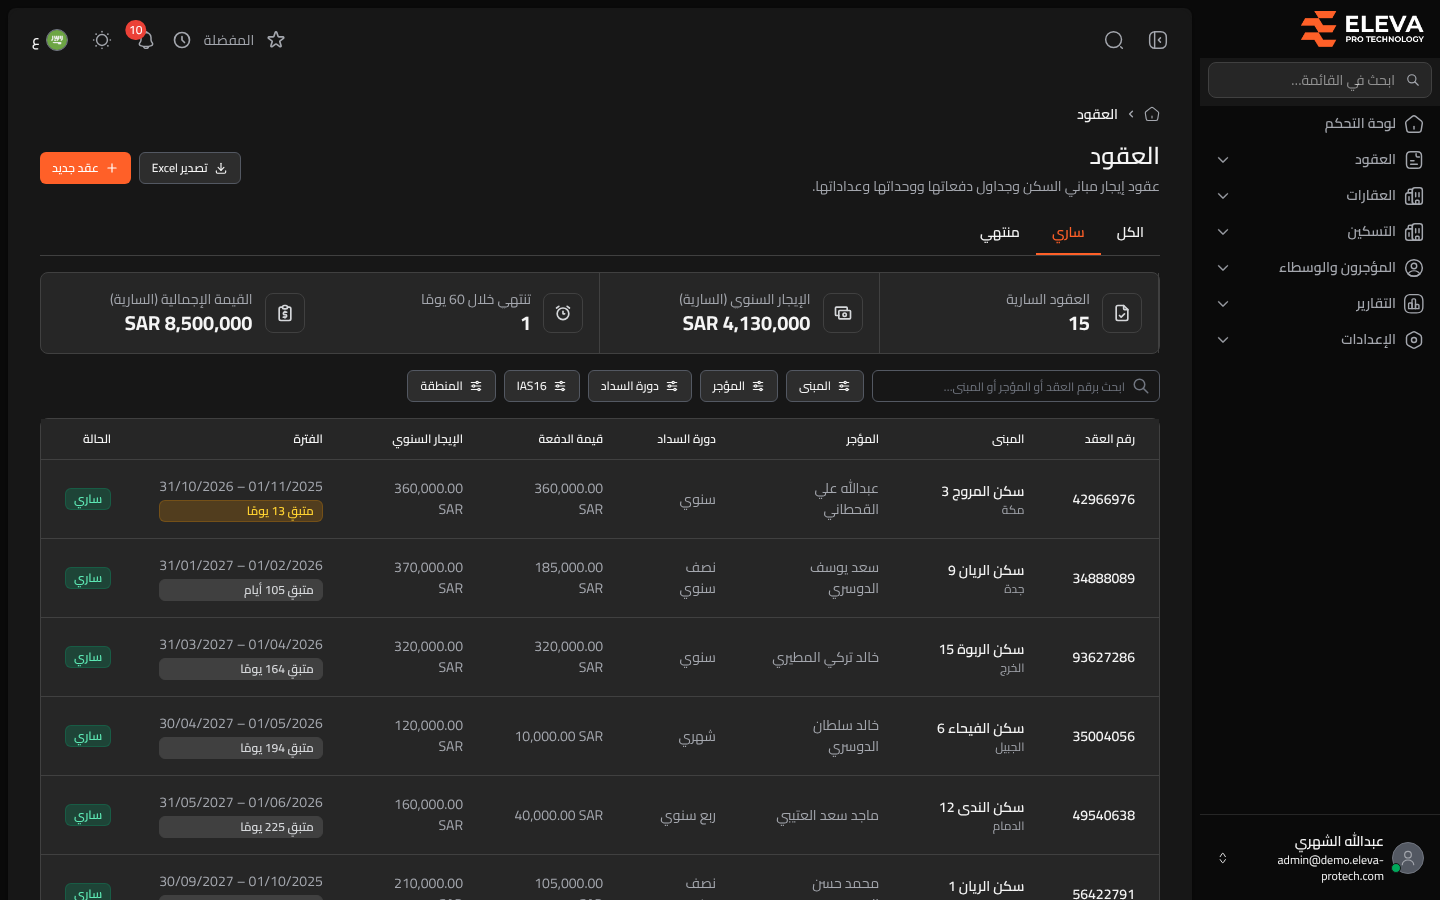Viewport: 1440px width, 900px height.
Task: Switch to the منتهي tab
Action: pyautogui.click(x=1000, y=233)
